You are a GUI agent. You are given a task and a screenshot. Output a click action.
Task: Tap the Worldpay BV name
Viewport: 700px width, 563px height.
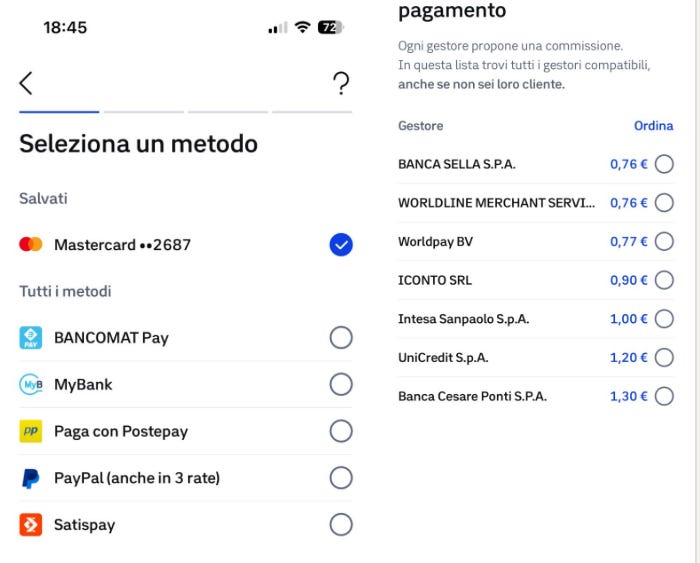pos(435,242)
